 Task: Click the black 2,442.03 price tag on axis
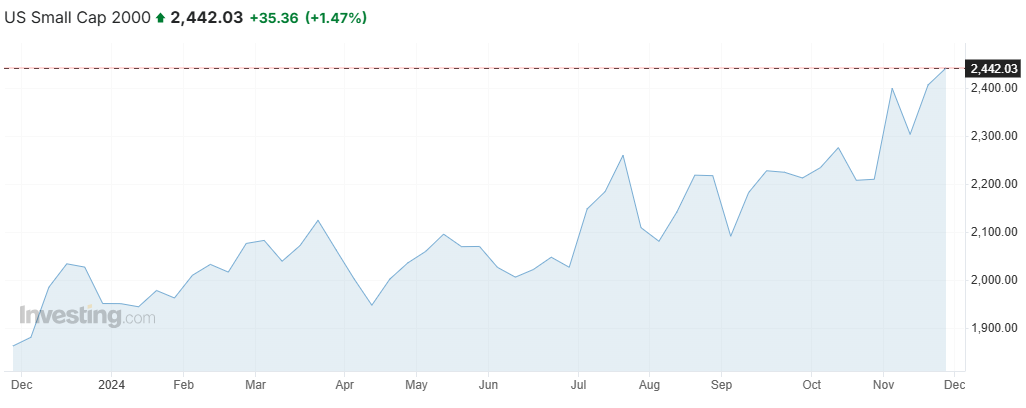point(993,68)
